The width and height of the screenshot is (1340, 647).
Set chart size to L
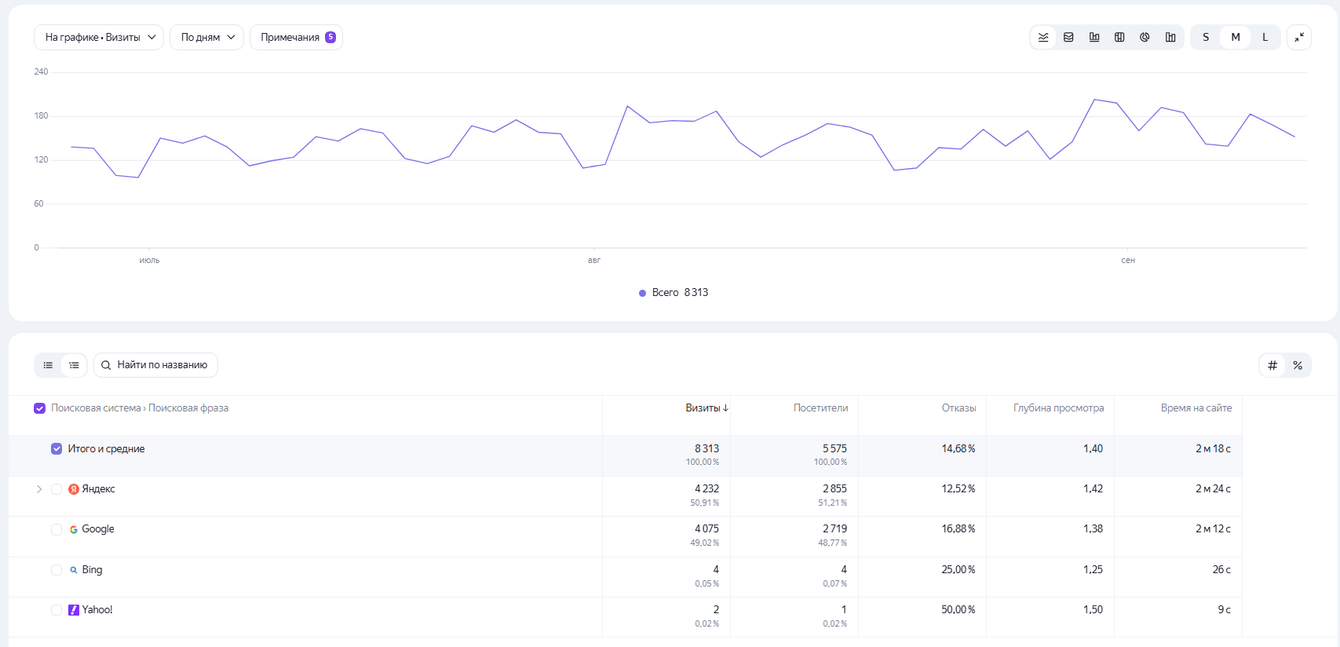[1265, 37]
